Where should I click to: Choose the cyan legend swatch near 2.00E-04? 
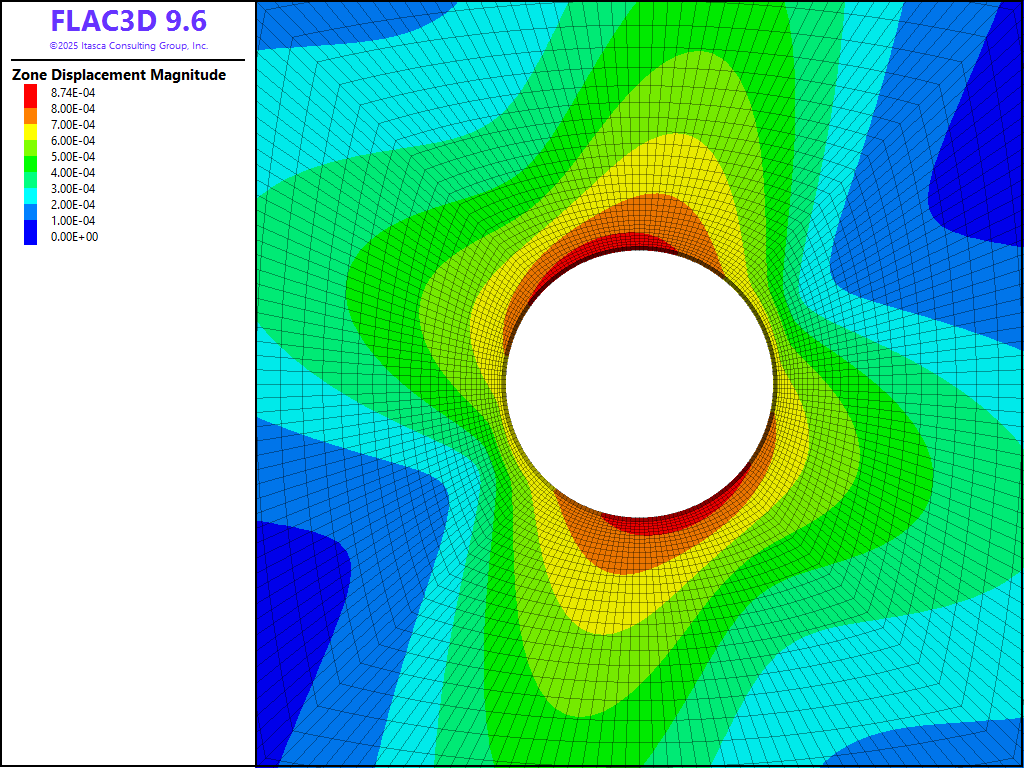tap(31, 196)
